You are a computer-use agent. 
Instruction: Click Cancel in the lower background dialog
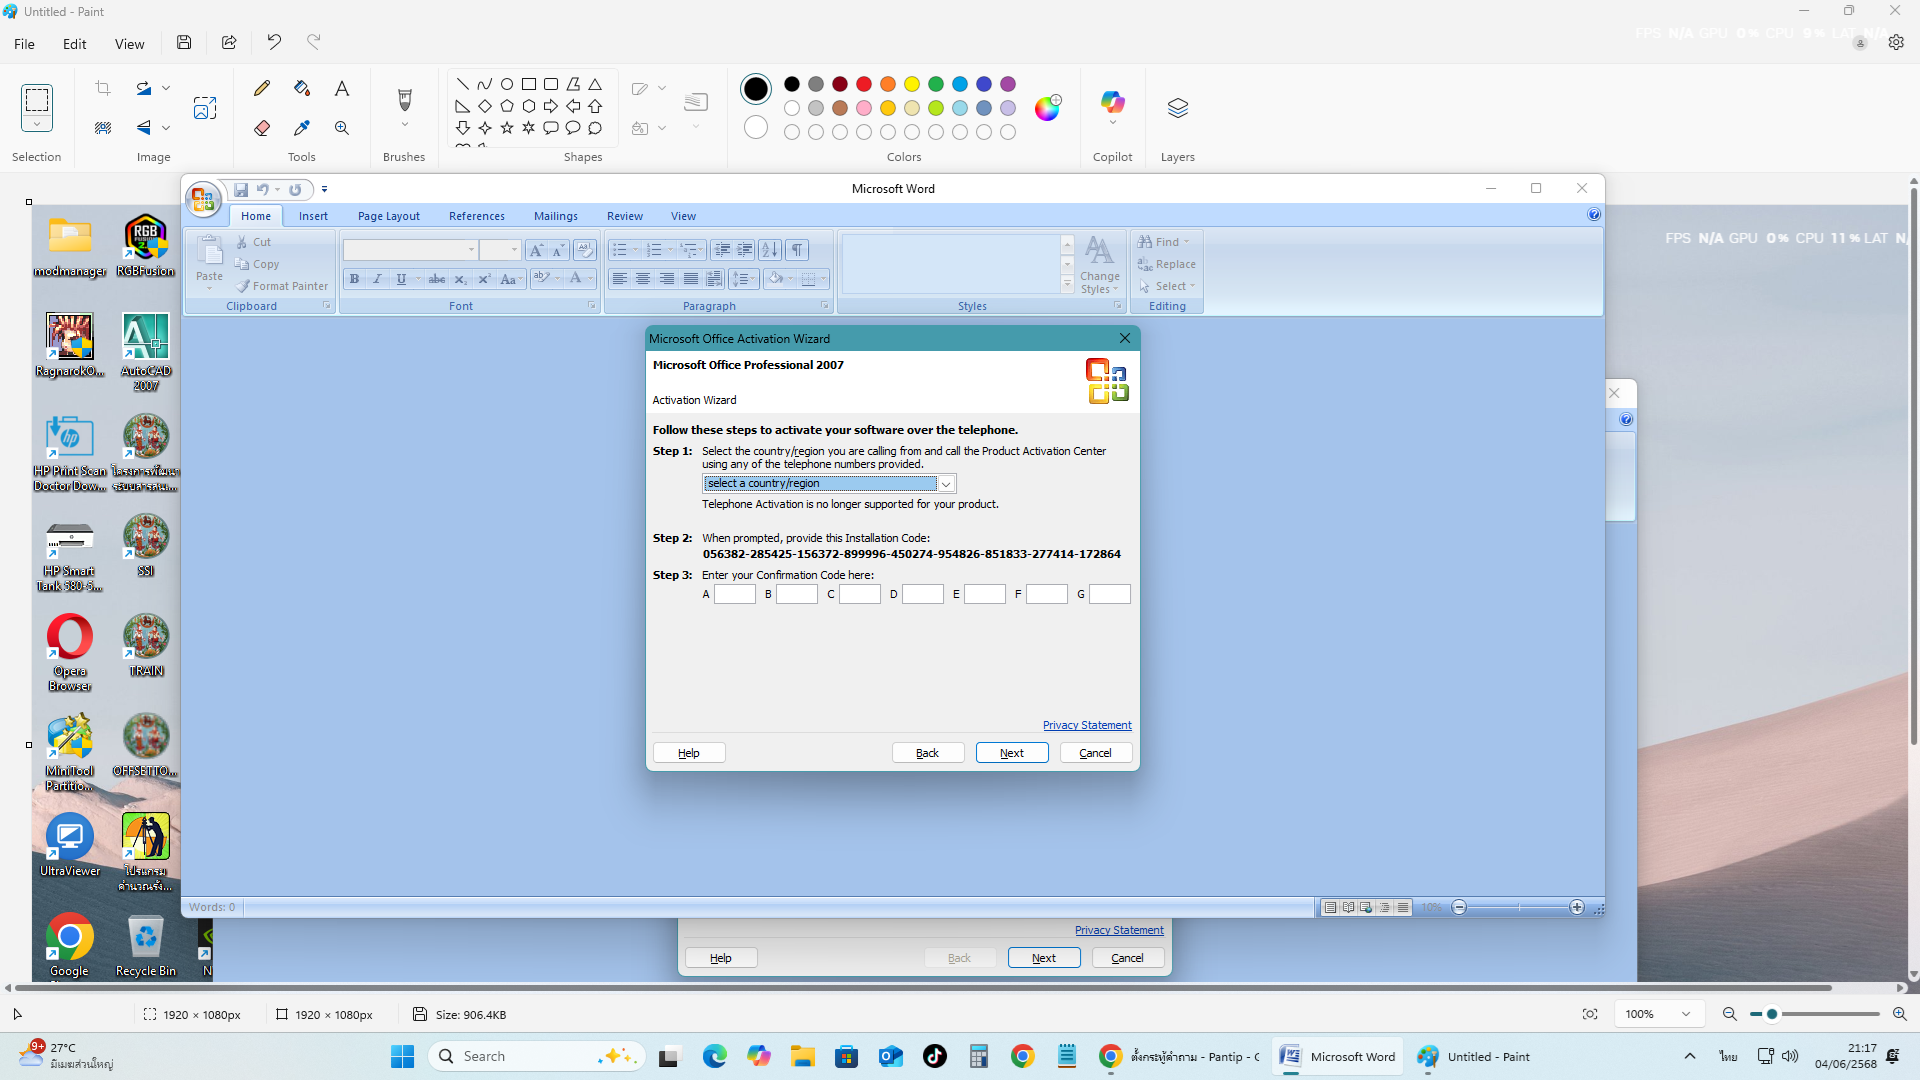click(1128, 958)
